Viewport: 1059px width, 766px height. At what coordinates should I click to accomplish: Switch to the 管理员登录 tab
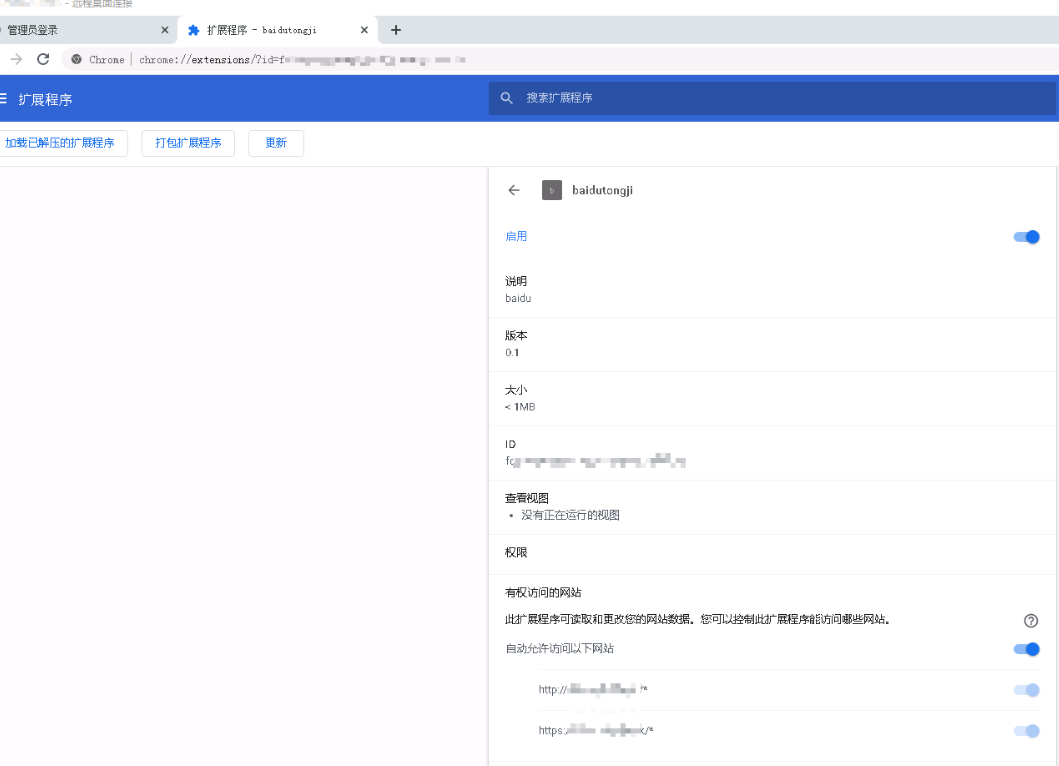point(86,30)
